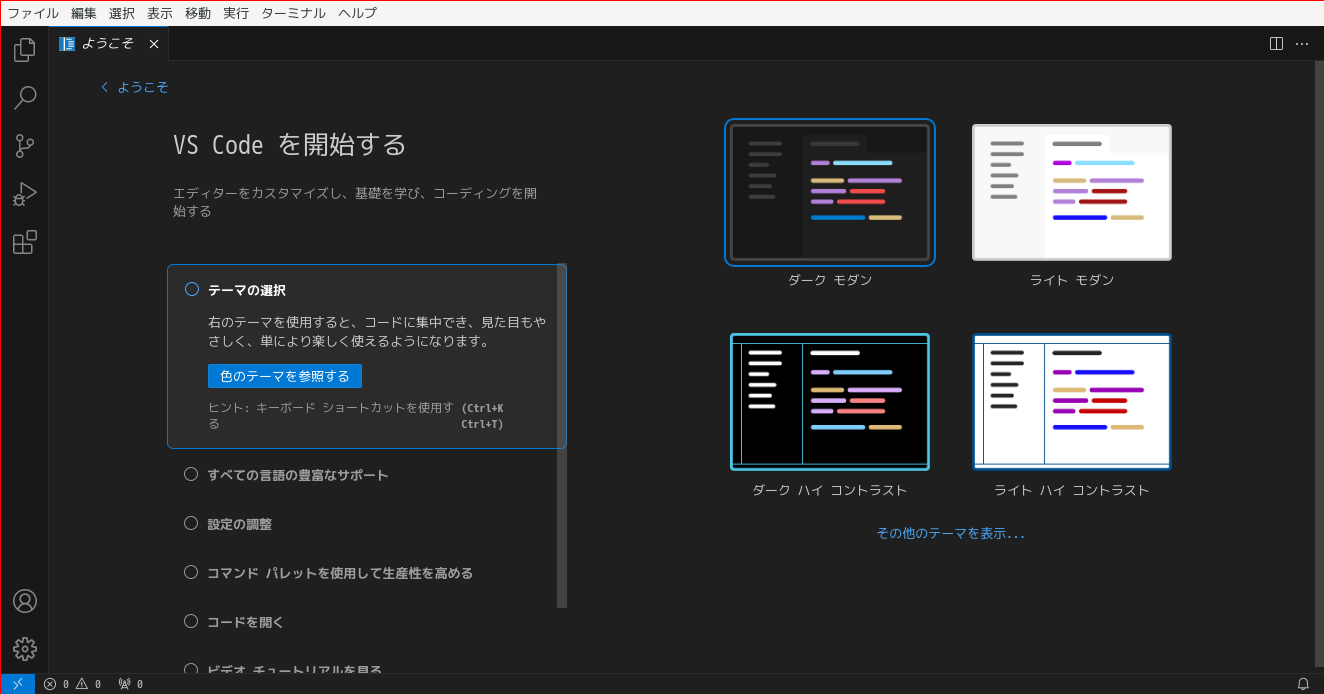The height and width of the screenshot is (694, 1324).
Task: Click the keyboard shortcut hint (Ctrl+K Ctrl+T)
Action: (x=482, y=416)
